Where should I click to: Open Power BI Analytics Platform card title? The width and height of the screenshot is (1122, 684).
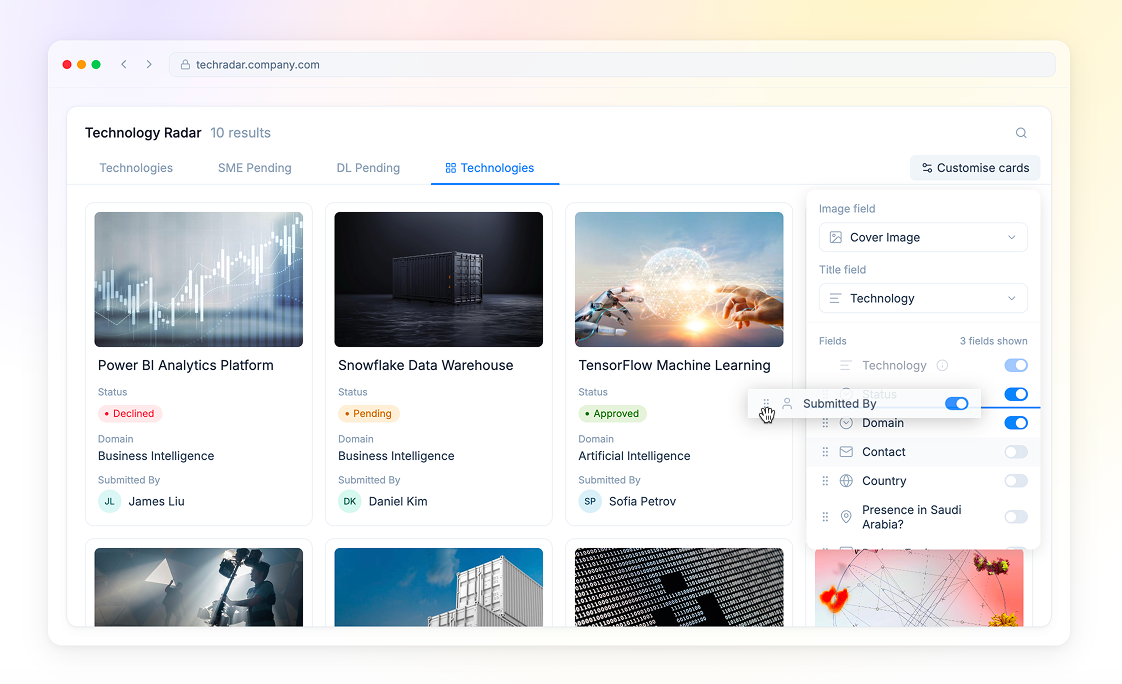[186, 366]
